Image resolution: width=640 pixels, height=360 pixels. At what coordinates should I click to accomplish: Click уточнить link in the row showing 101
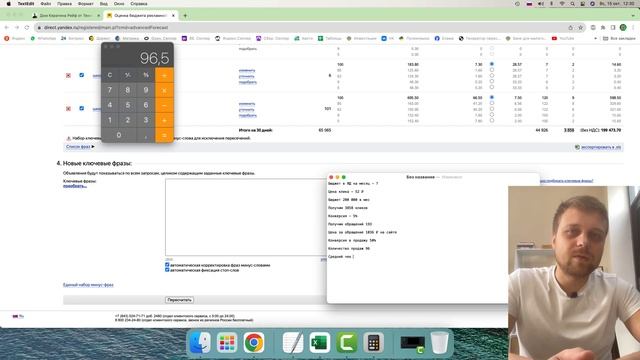(x=247, y=110)
